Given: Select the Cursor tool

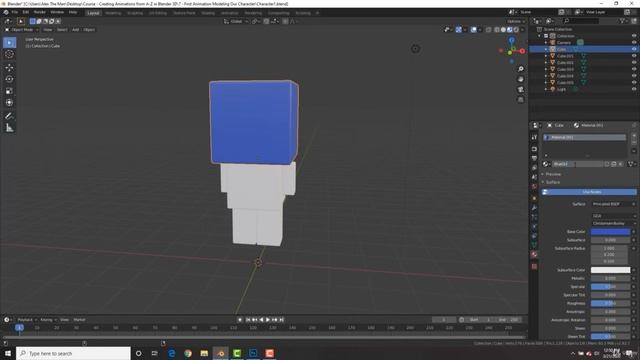Looking at the screenshot, I should tap(9, 54).
